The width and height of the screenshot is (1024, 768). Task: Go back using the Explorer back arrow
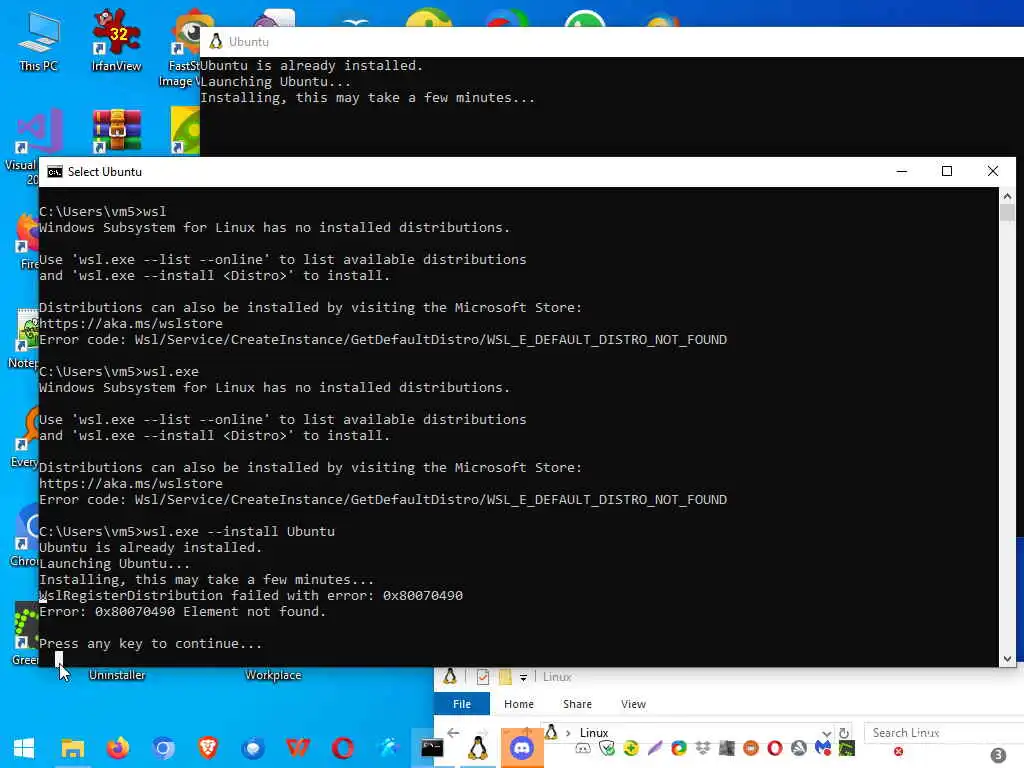click(453, 733)
